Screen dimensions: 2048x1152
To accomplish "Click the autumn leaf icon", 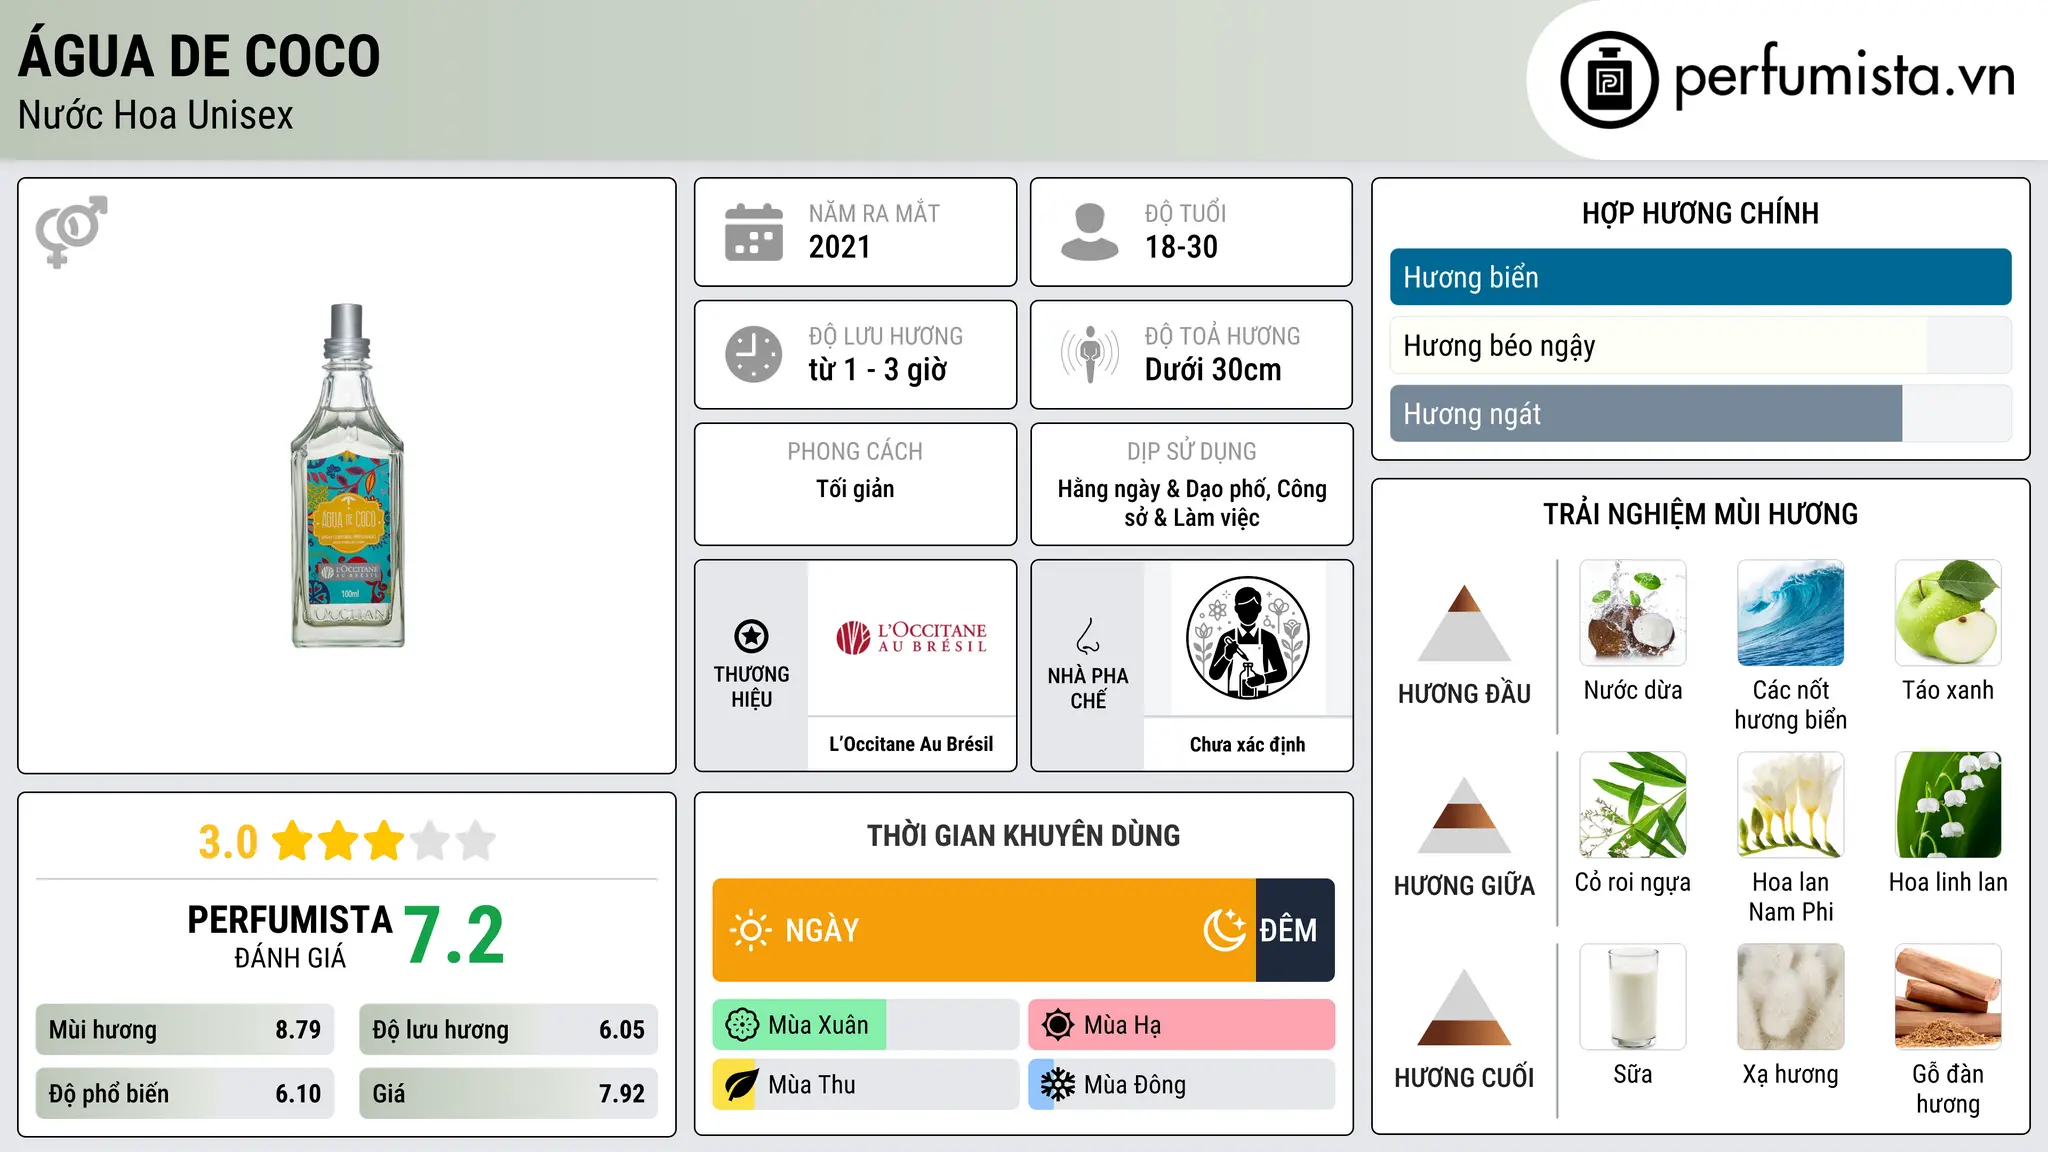I will (x=742, y=1085).
